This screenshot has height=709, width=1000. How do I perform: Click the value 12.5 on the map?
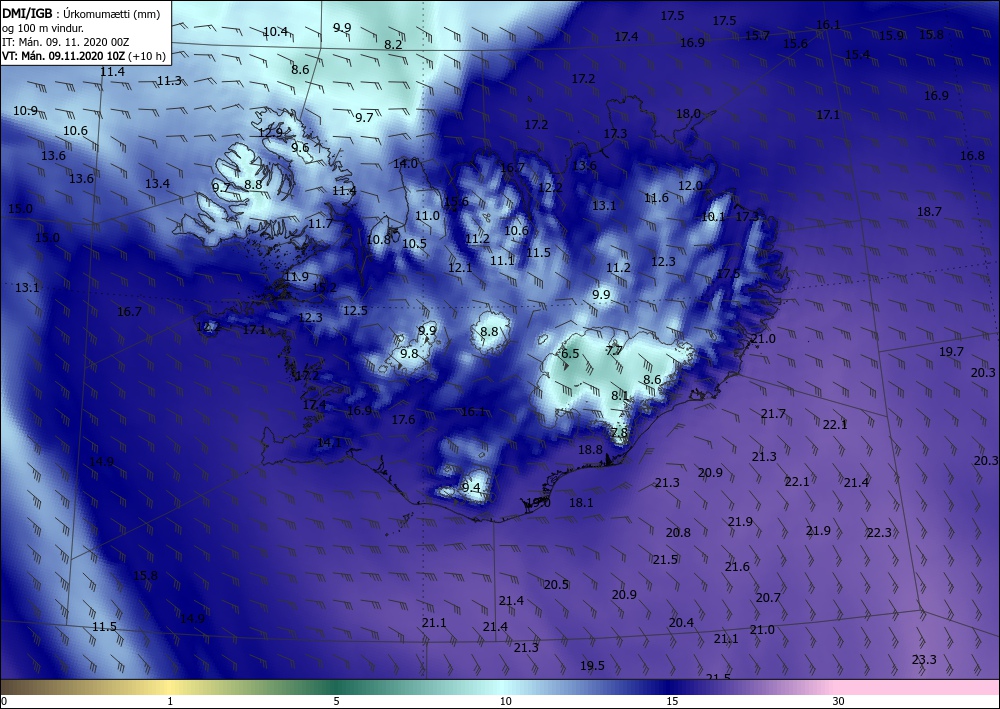[x=355, y=311]
